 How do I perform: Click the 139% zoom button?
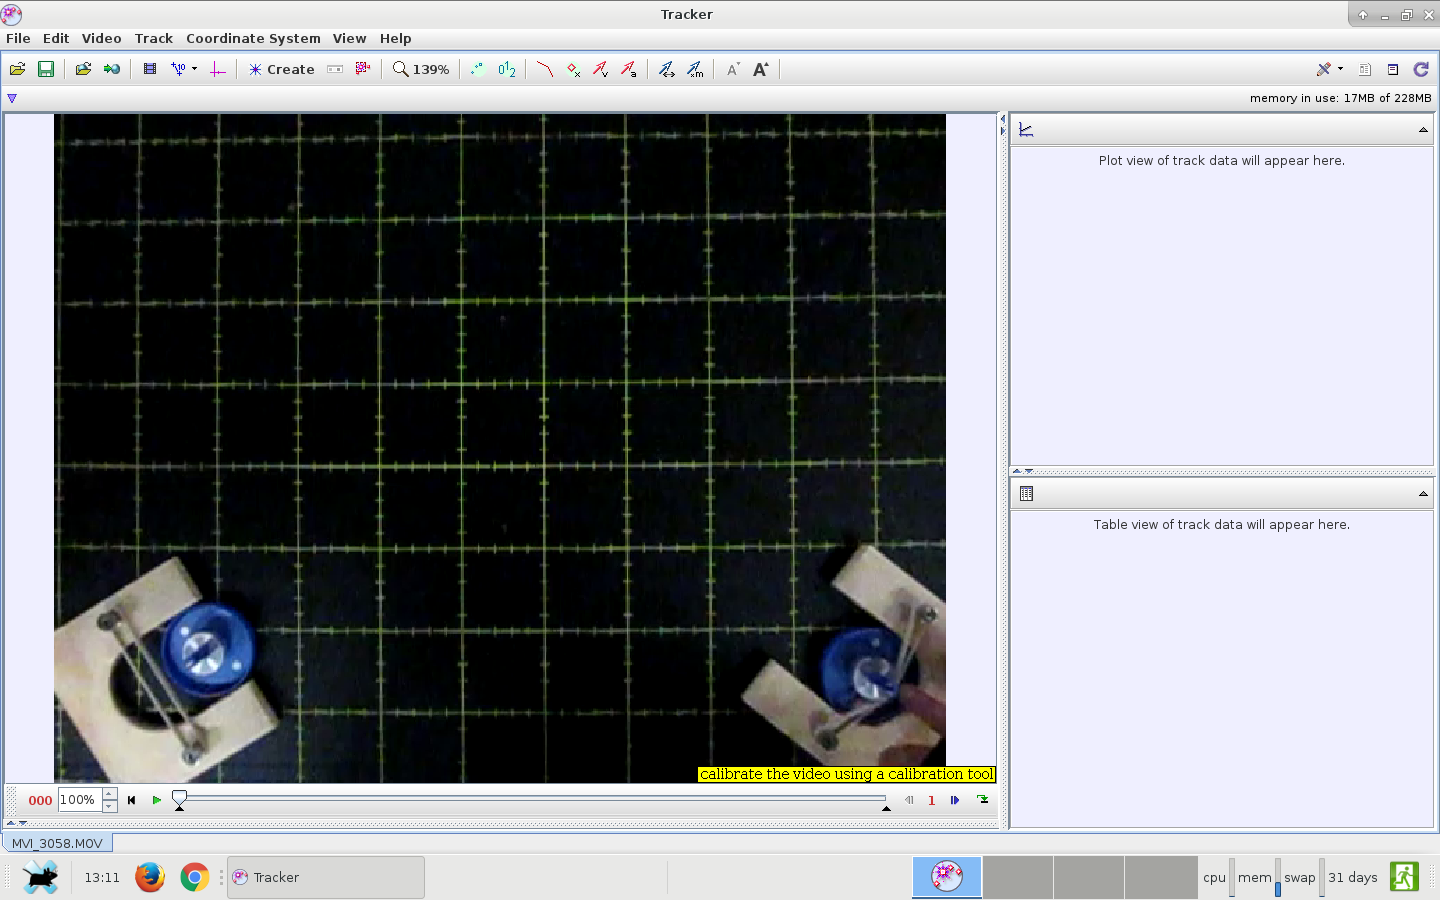[421, 69]
